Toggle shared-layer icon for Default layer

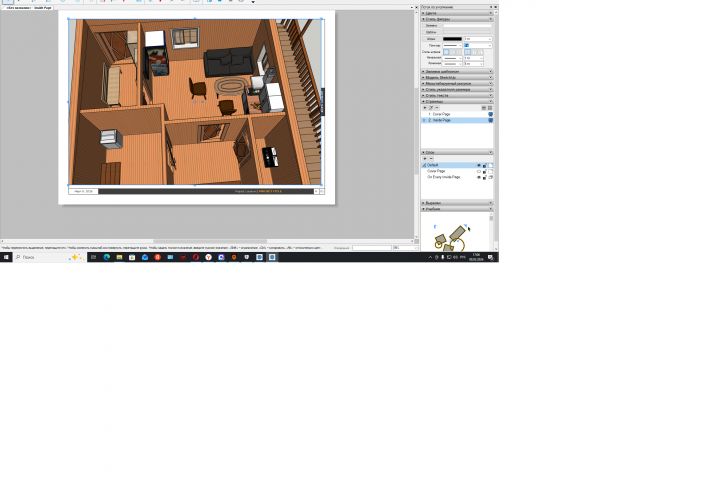tap(490, 165)
